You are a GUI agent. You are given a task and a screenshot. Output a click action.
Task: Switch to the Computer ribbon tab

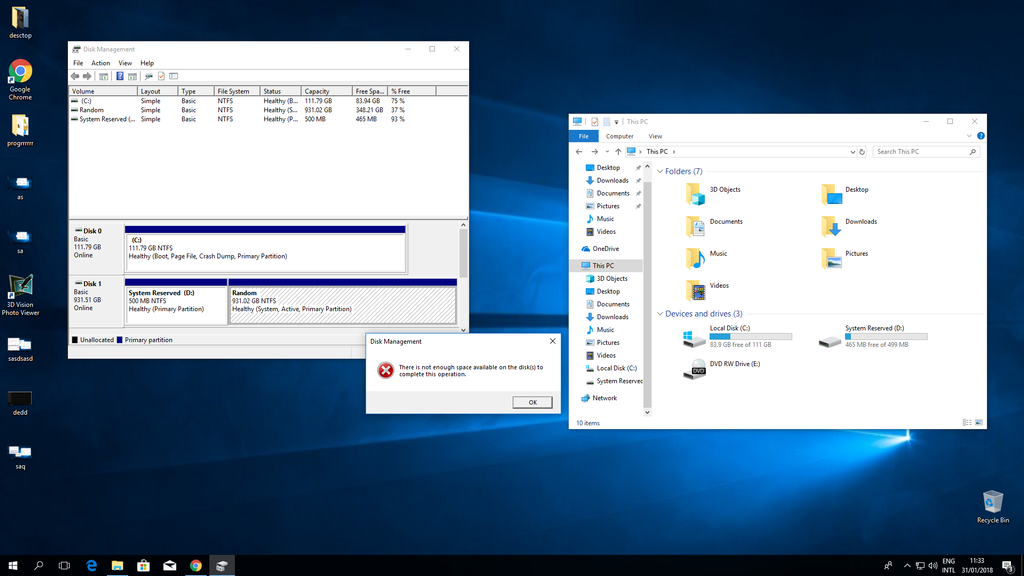tap(619, 136)
